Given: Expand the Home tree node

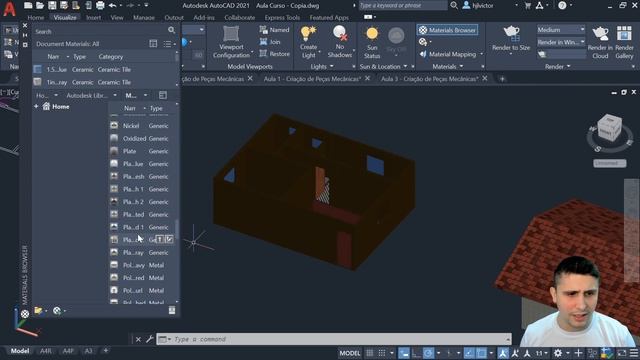Looking at the screenshot, I should [x=36, y=107].
